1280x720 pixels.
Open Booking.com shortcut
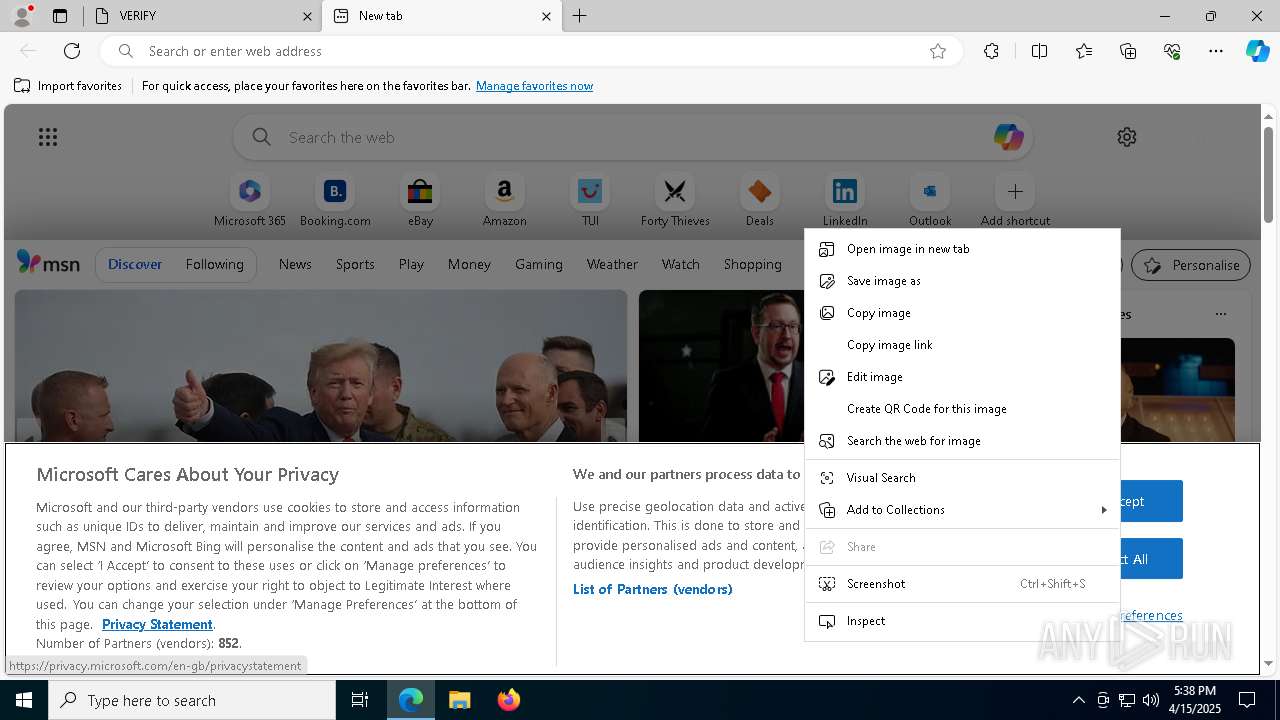pyautogui.click(x=335, y=201)
